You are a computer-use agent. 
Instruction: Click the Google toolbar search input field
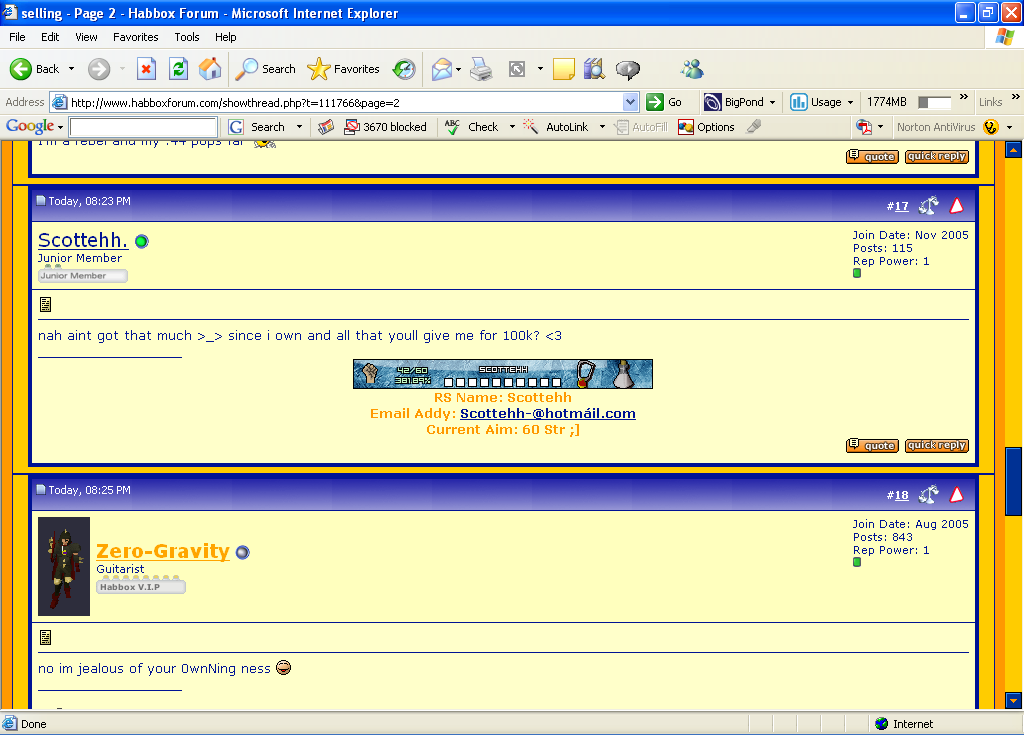tap(143, 127)
